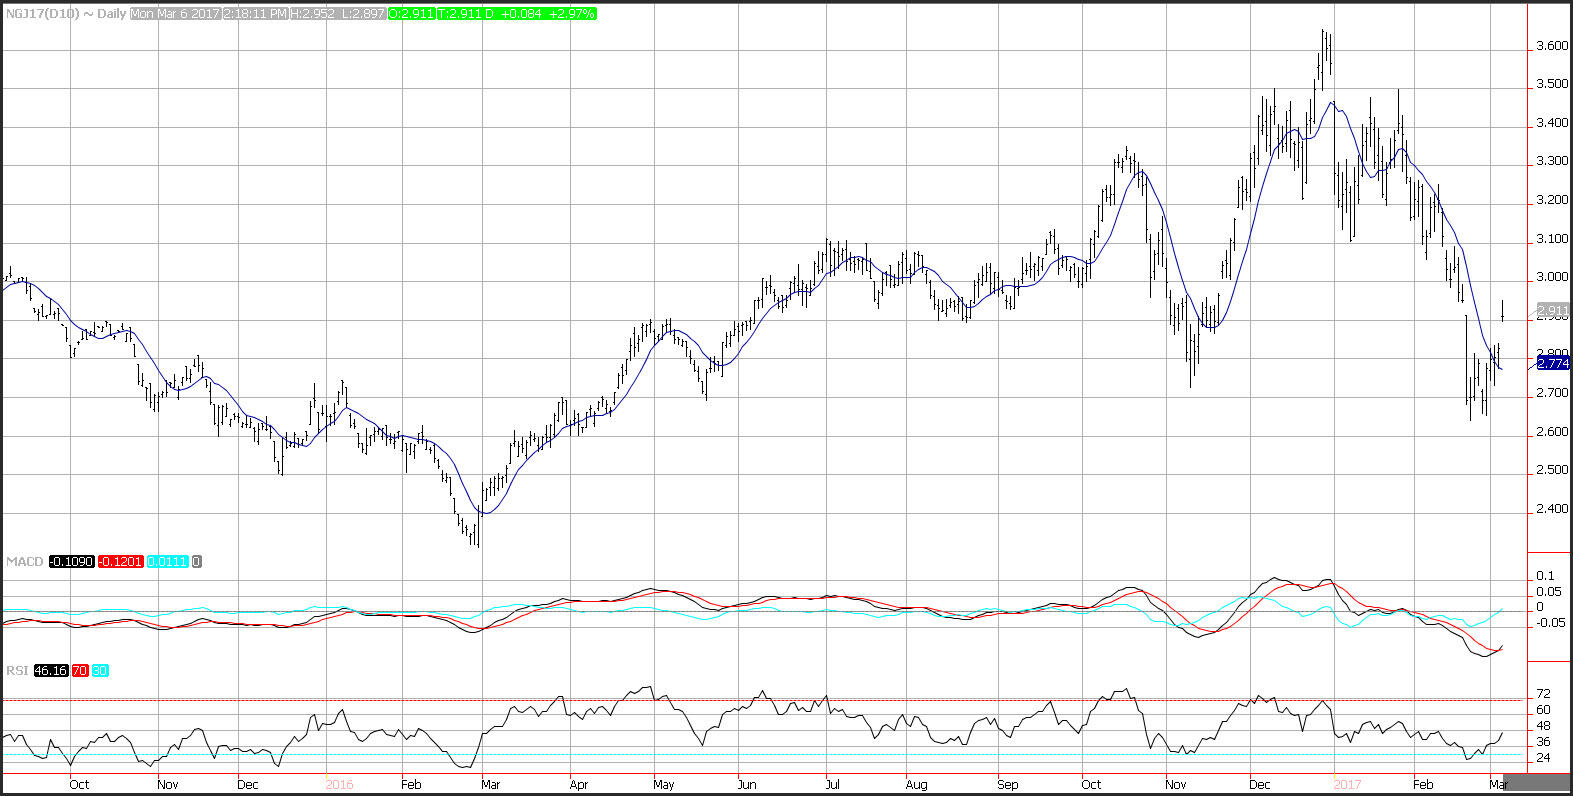Screen dimensions: 1573x796
Task: Click the blue 2.774 moving average tag
Action: pyautogui.click(x=1552, y=363)
